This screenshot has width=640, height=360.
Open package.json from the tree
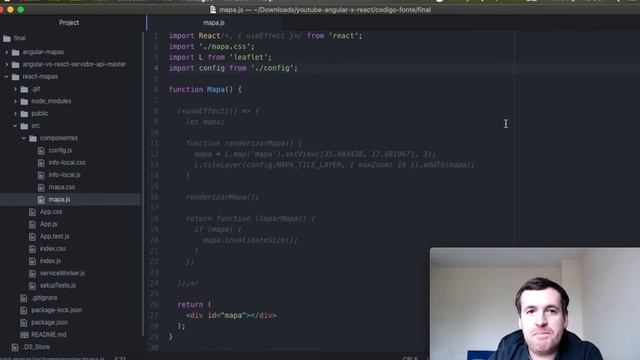pyautogui.click(x=50, y=322)
